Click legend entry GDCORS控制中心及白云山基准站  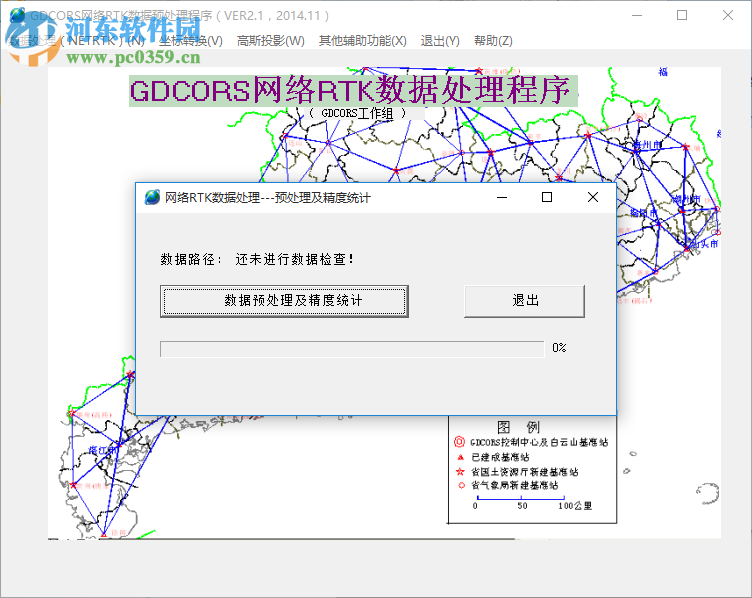[x=539, y=442]
